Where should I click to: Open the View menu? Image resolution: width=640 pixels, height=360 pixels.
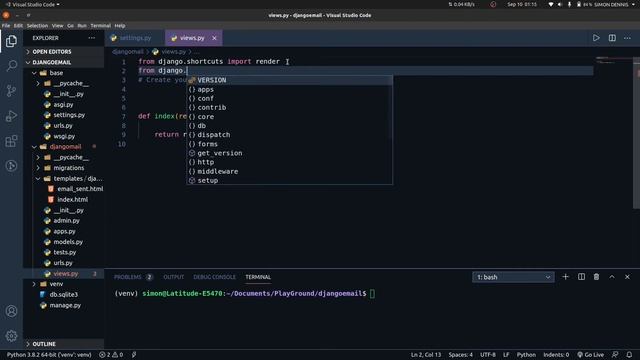58,26
